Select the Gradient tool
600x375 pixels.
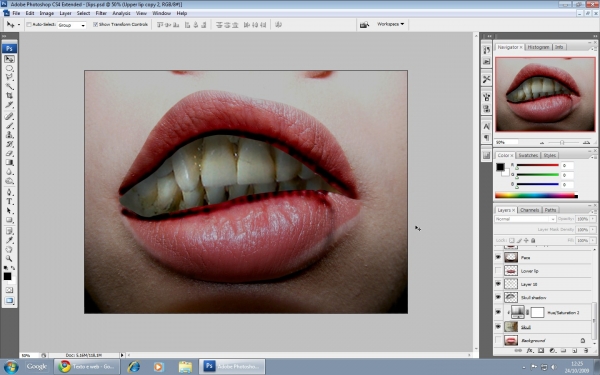pos(10,163)
